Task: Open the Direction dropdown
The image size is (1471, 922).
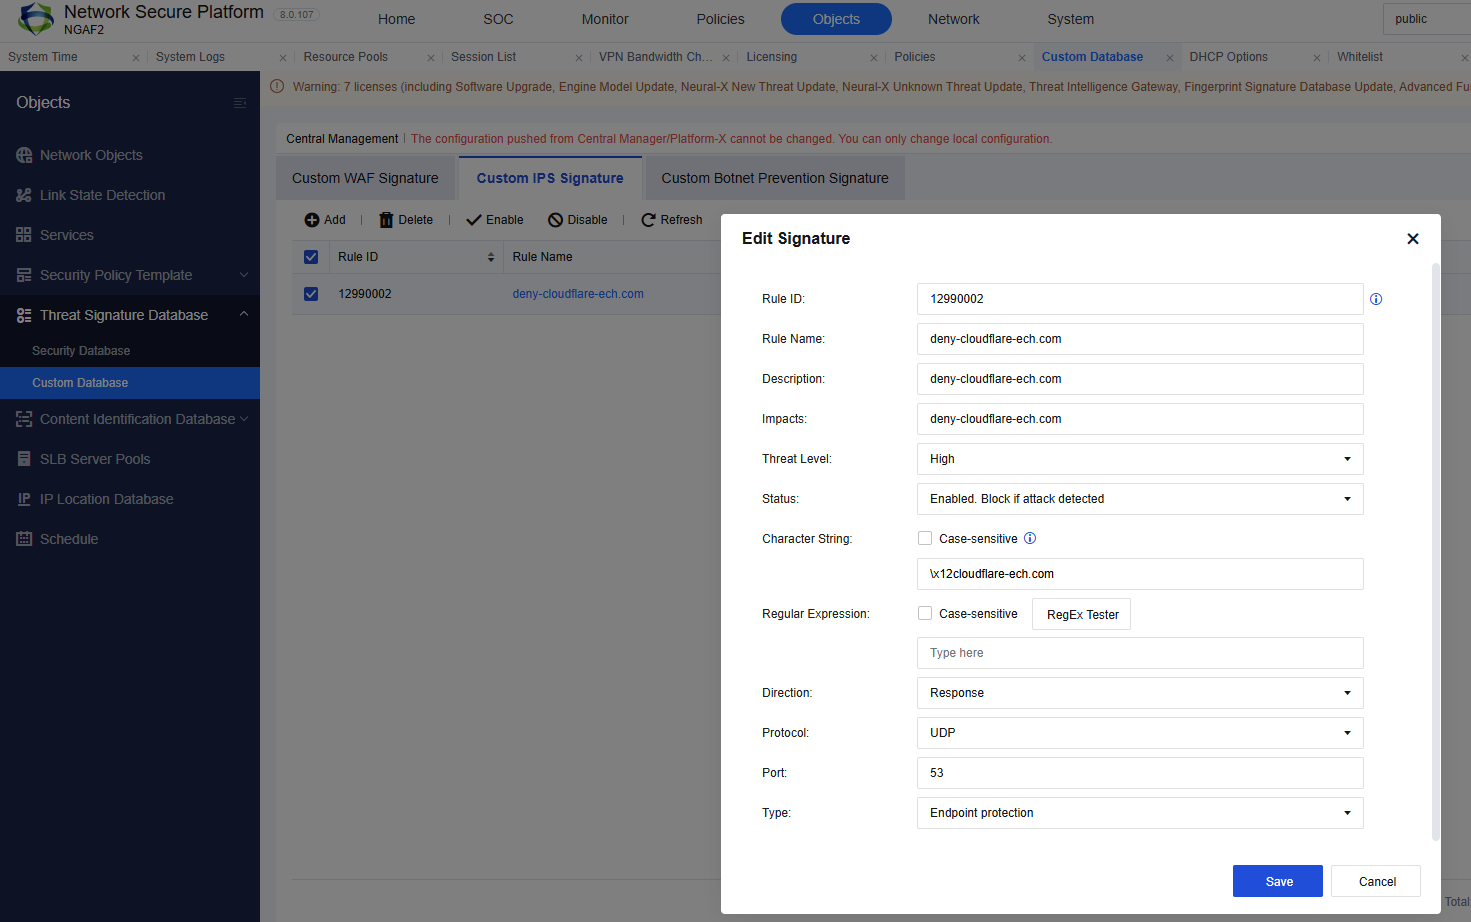Action: click(1140, 693)
